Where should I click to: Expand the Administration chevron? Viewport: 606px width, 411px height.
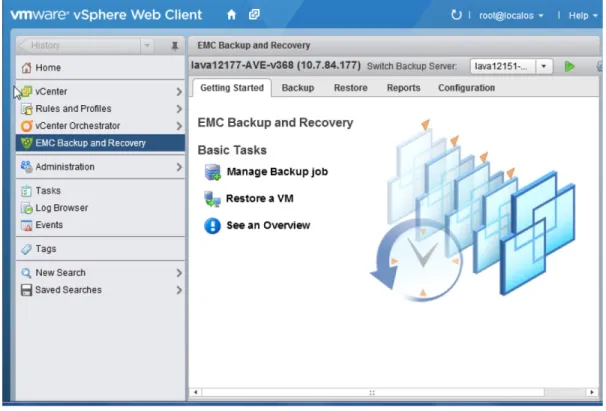(x=179, y=167)
